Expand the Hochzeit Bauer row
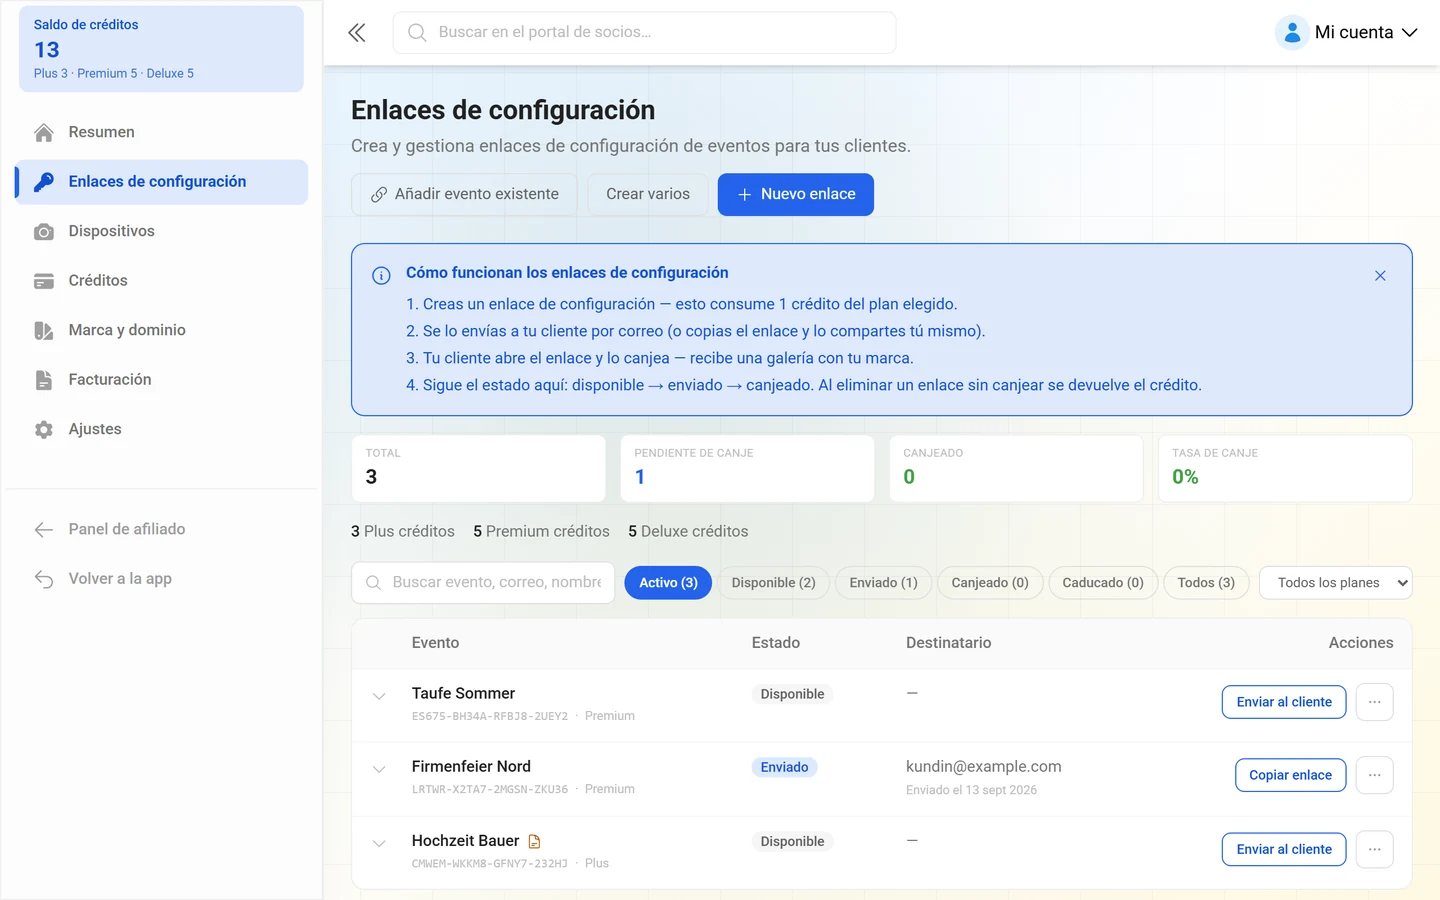This screenshot has height=900, width=1440. point(379,843)
